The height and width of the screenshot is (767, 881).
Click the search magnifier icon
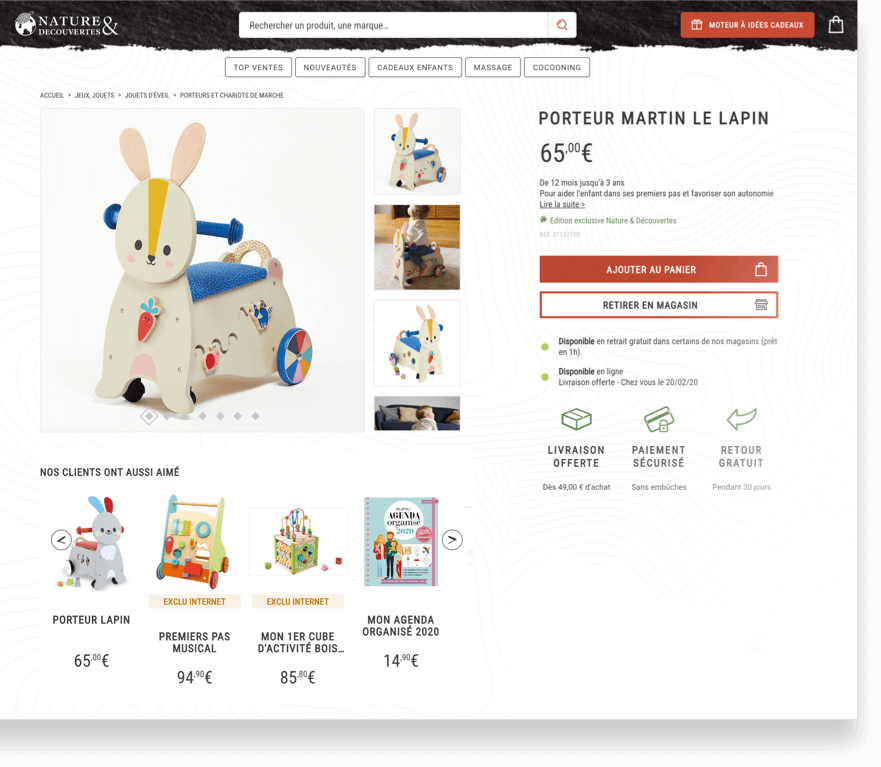click(562, 25)
